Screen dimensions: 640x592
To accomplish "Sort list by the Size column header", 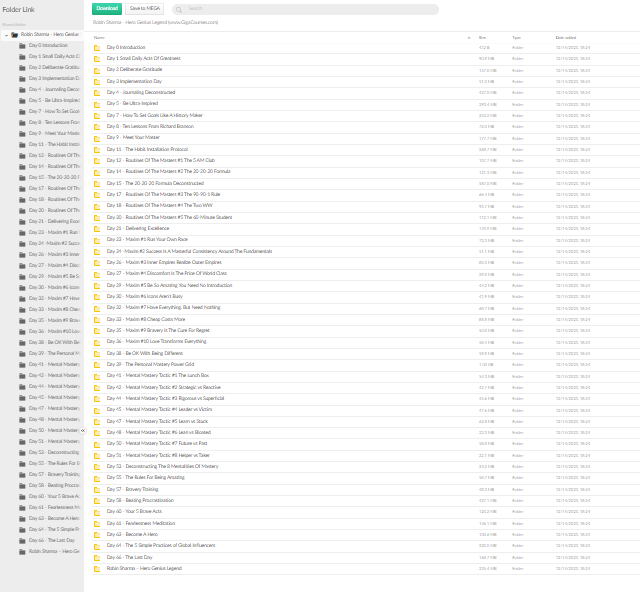I will (x=484, y=37).
